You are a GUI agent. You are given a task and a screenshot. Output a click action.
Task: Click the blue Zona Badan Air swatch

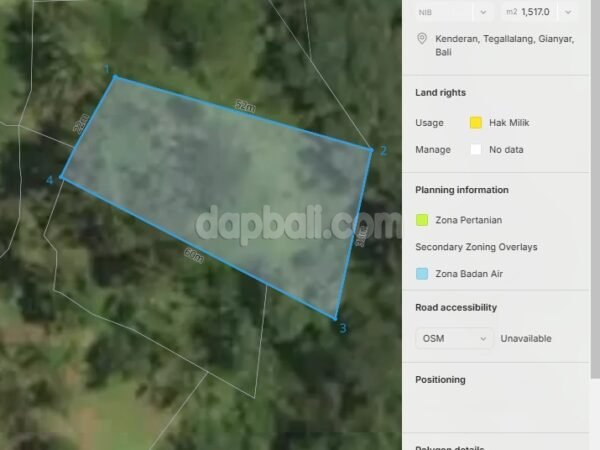click(x=422, y=273)
